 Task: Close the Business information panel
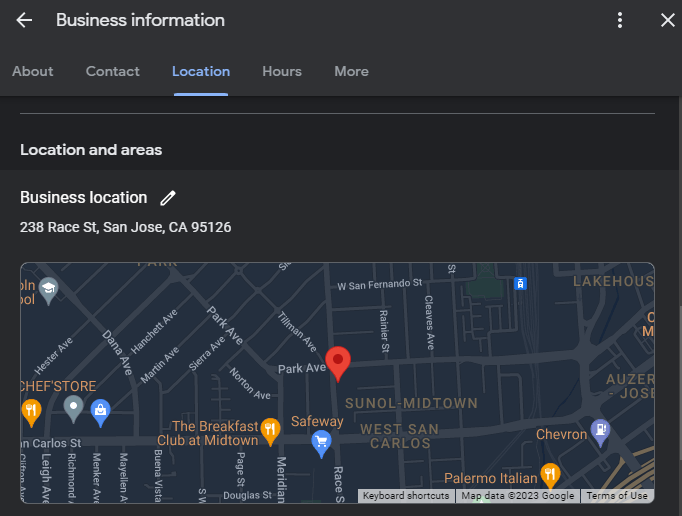coord(668,20)
